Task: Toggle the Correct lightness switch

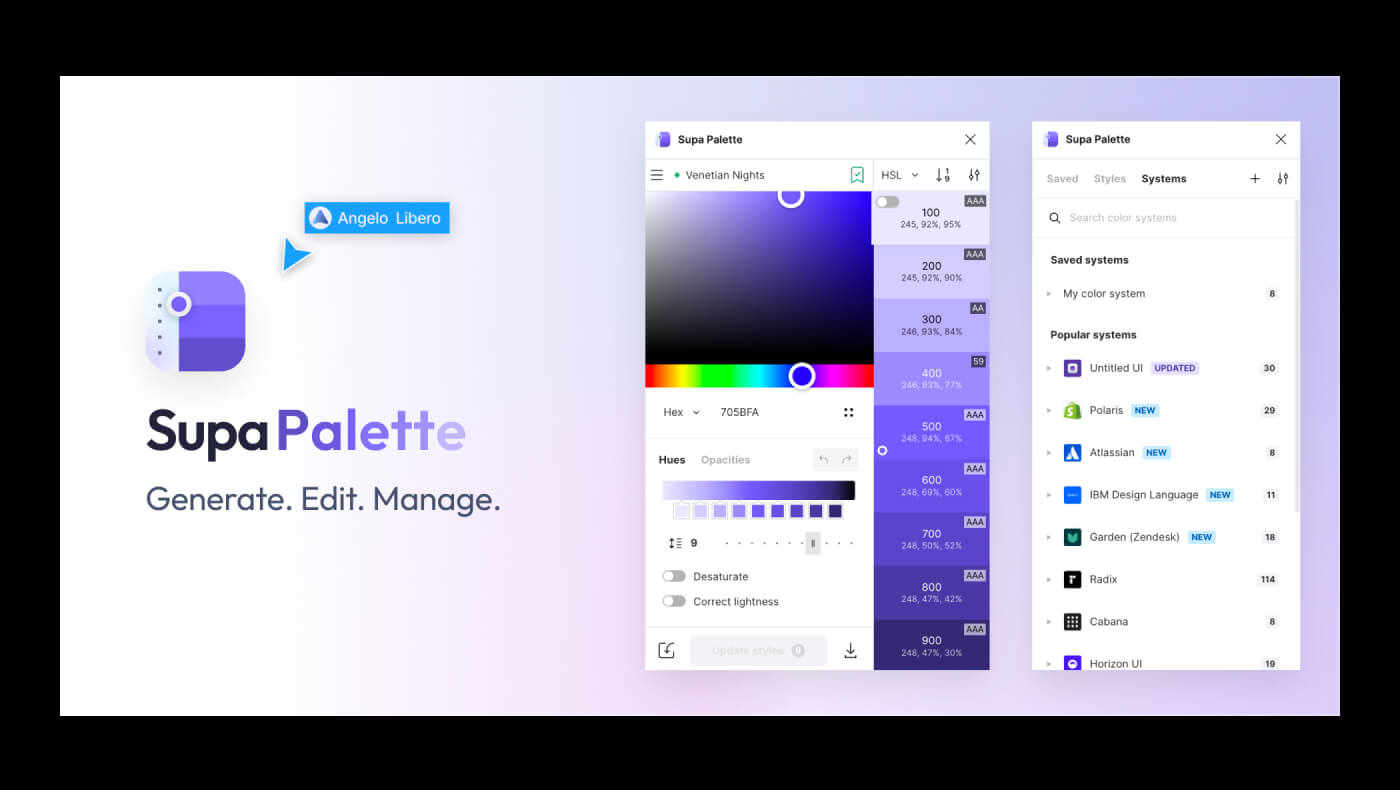Action: (674, 601)
